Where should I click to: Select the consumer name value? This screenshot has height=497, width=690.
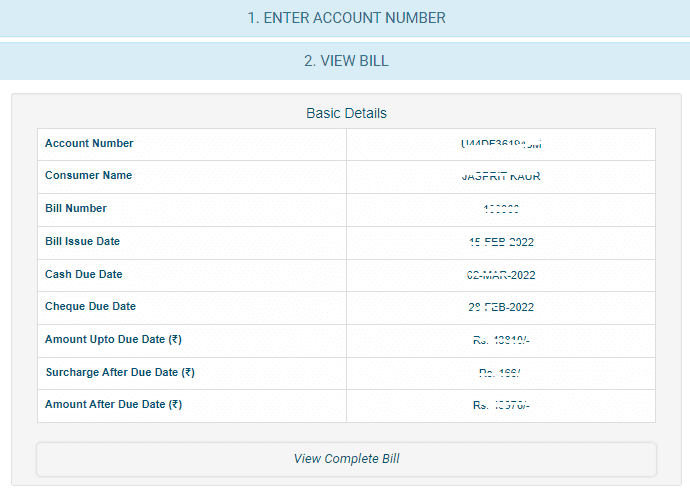[501, 177]
